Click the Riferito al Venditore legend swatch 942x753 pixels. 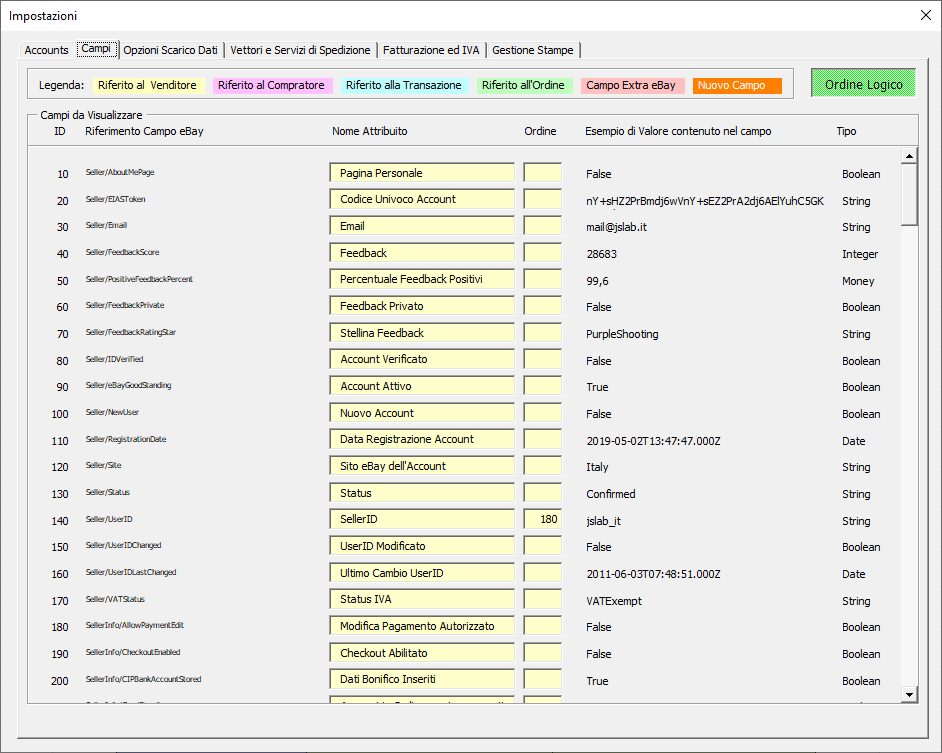coord(148,85)
